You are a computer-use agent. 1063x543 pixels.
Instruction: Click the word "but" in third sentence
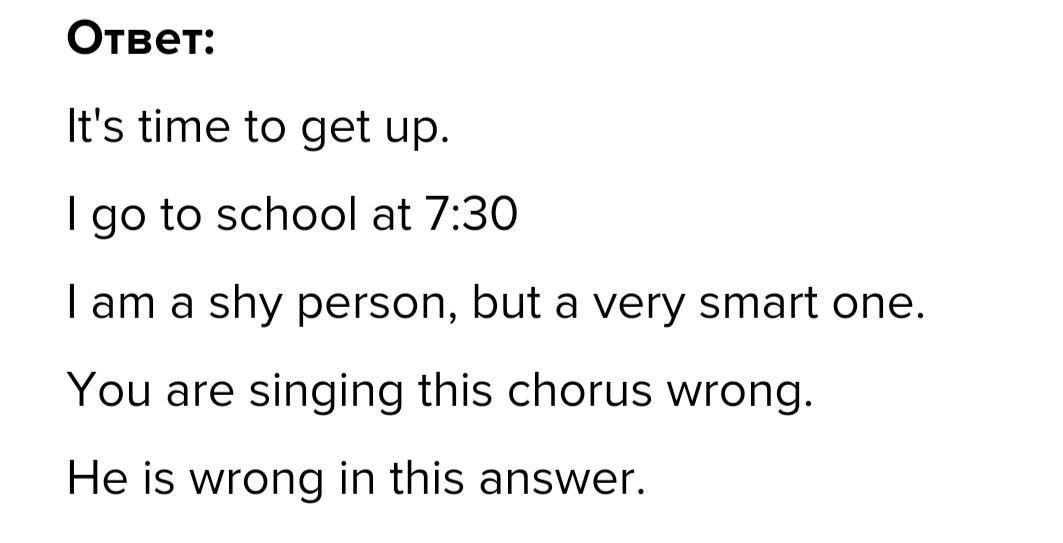click(506, 304)
